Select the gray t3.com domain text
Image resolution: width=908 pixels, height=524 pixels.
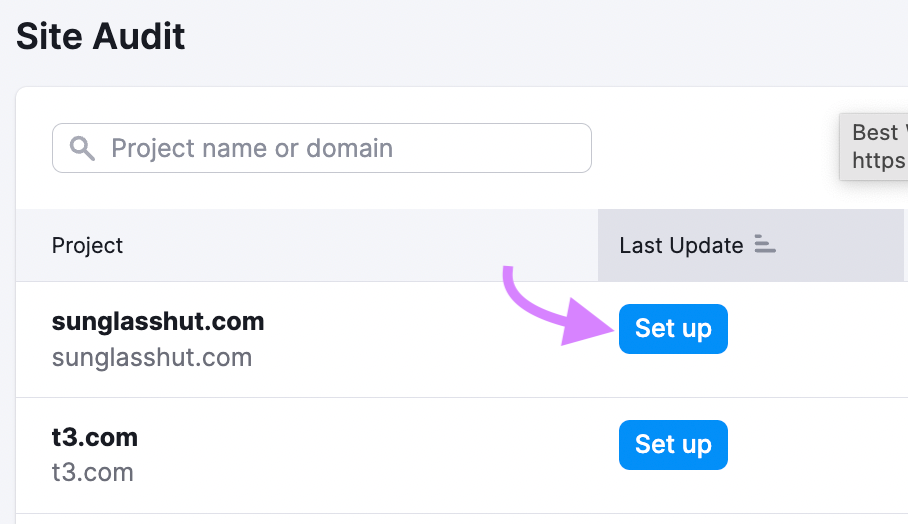coord(92,472)
